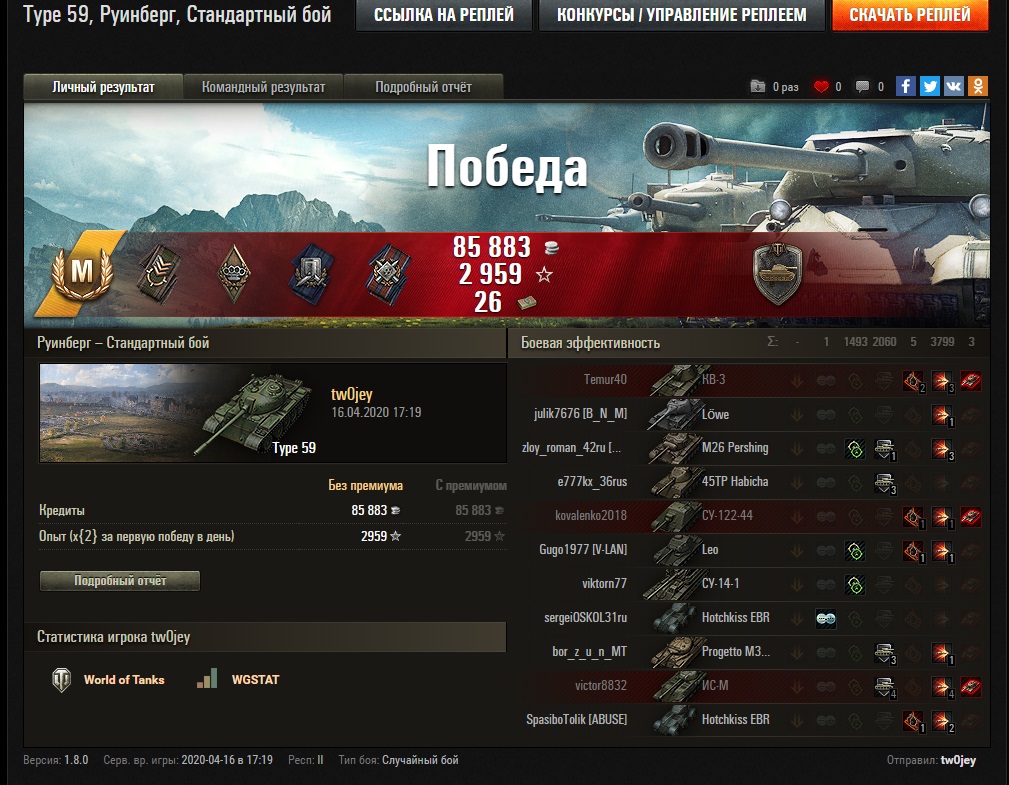The image size is (1009, 785).
Task: Open player tw0jey profile name
Action: click(351, 394)
